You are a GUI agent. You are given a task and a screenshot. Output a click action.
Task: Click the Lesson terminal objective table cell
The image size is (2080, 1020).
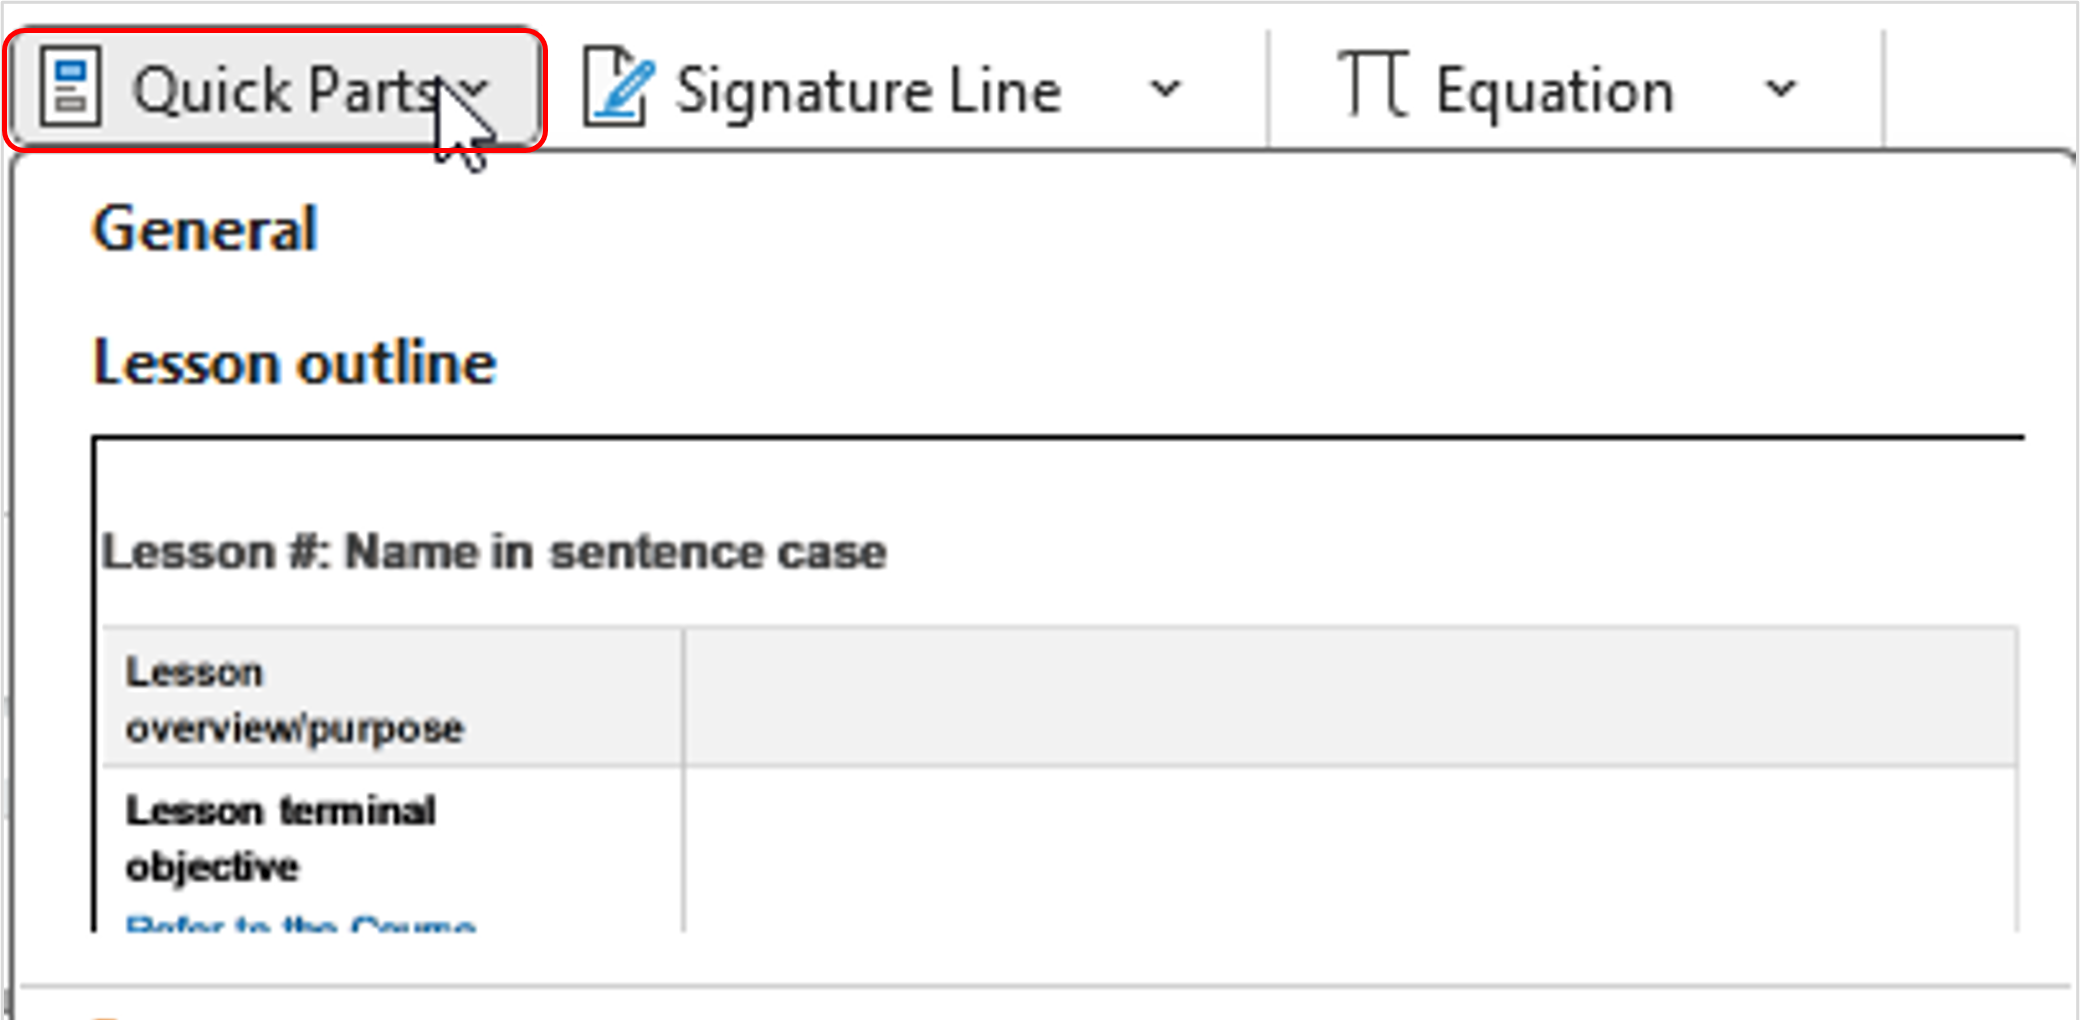point(280,838)
